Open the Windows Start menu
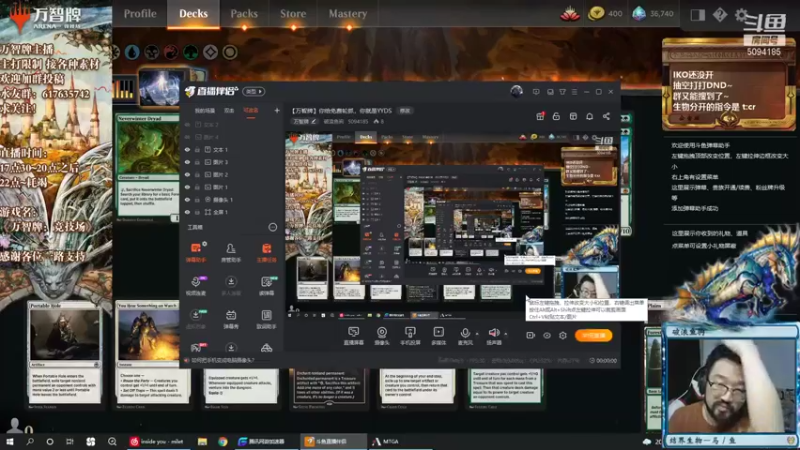800x450 pixels. (x=10, y=441)
